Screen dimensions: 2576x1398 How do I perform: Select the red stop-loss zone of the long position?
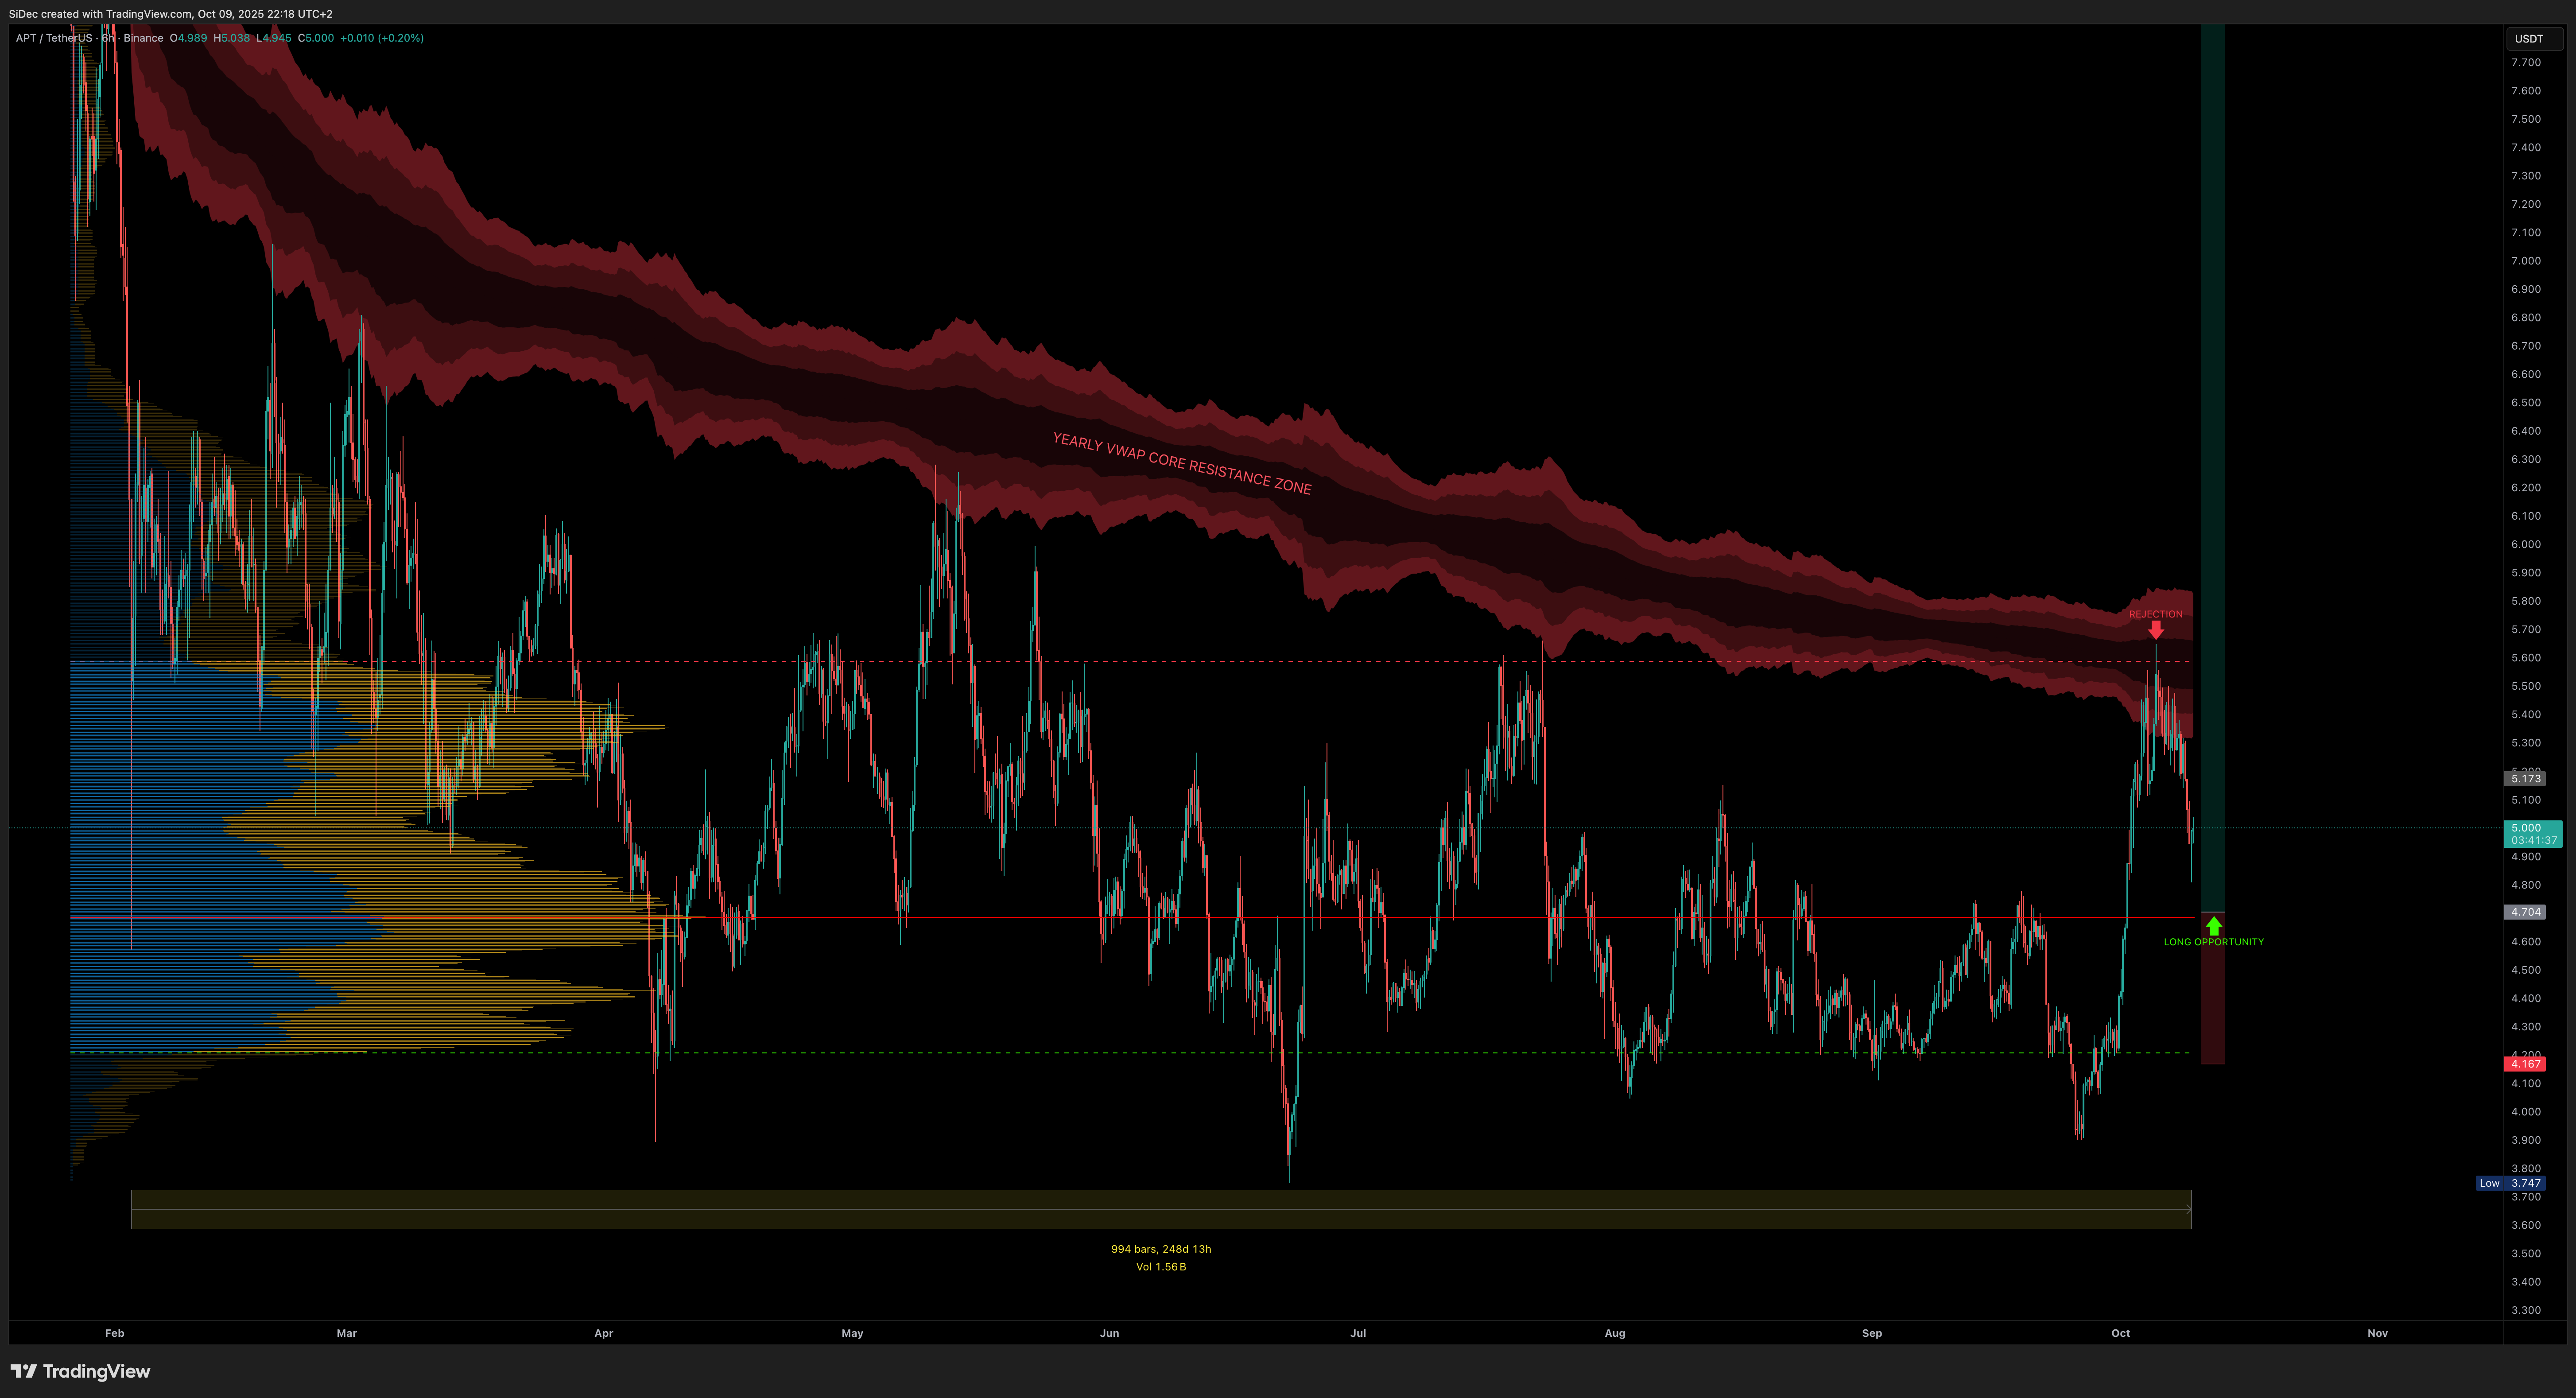[x=2213, y=988]
